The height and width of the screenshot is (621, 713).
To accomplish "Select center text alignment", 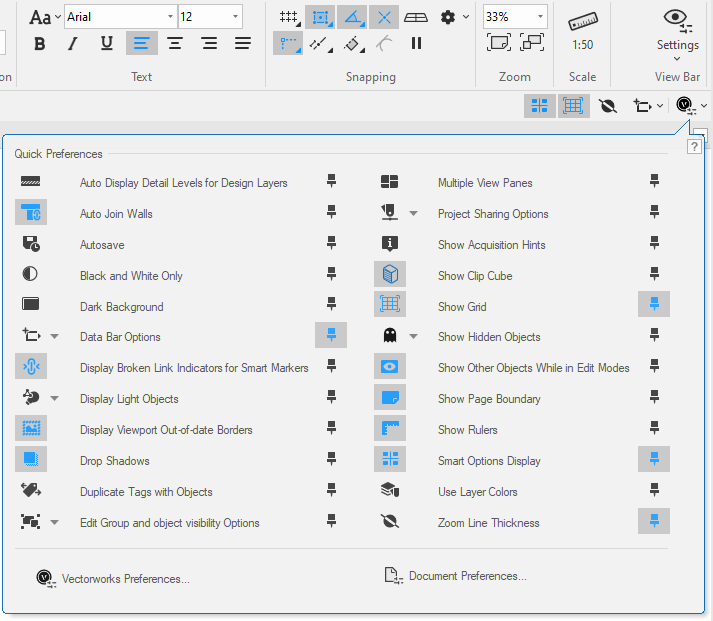I will [x=175, y=43].
